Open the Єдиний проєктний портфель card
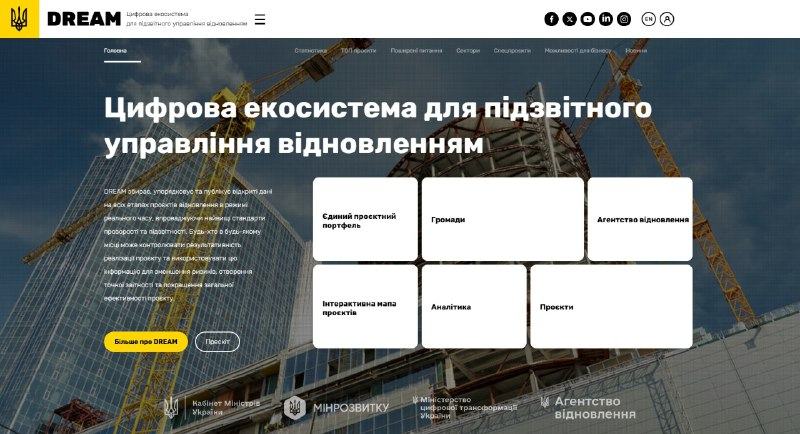800x434 pixels. click(x=365, y=220)
